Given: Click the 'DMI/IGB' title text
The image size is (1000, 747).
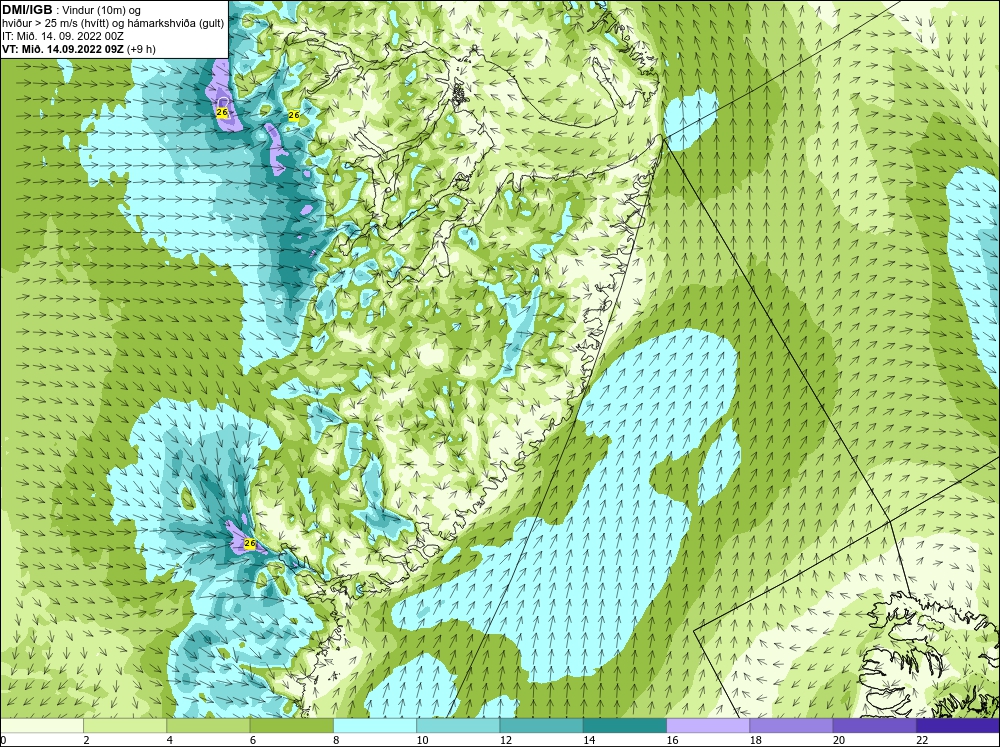Looking at the screenshot, I should point(27,10).
